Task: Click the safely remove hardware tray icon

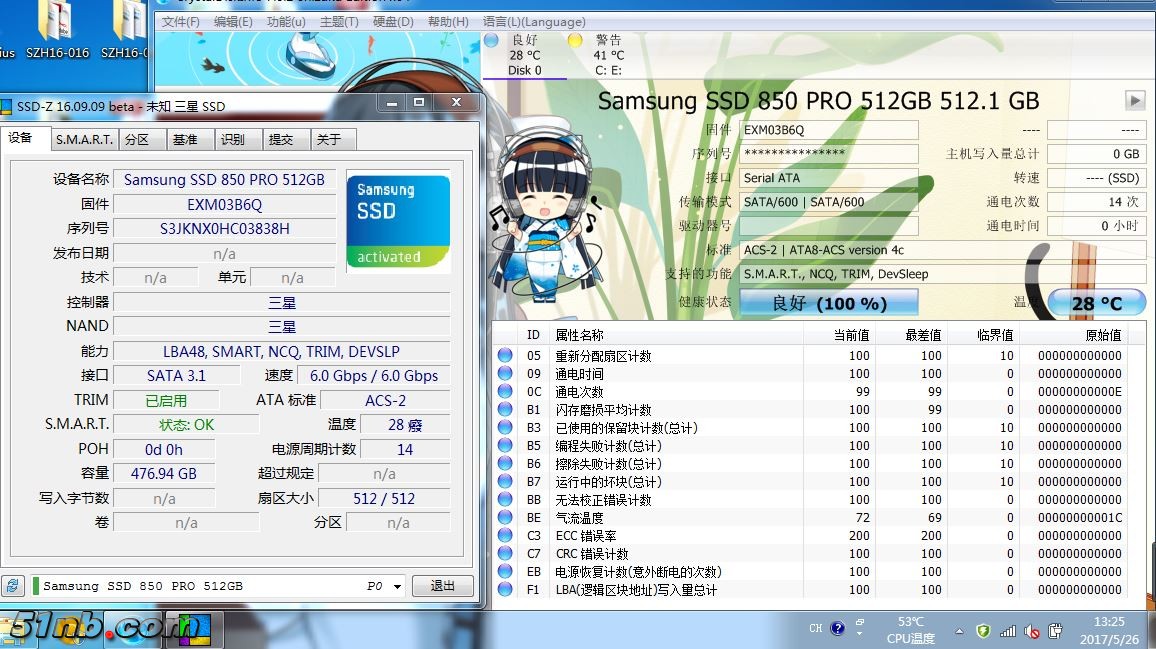Action: 1055,631
